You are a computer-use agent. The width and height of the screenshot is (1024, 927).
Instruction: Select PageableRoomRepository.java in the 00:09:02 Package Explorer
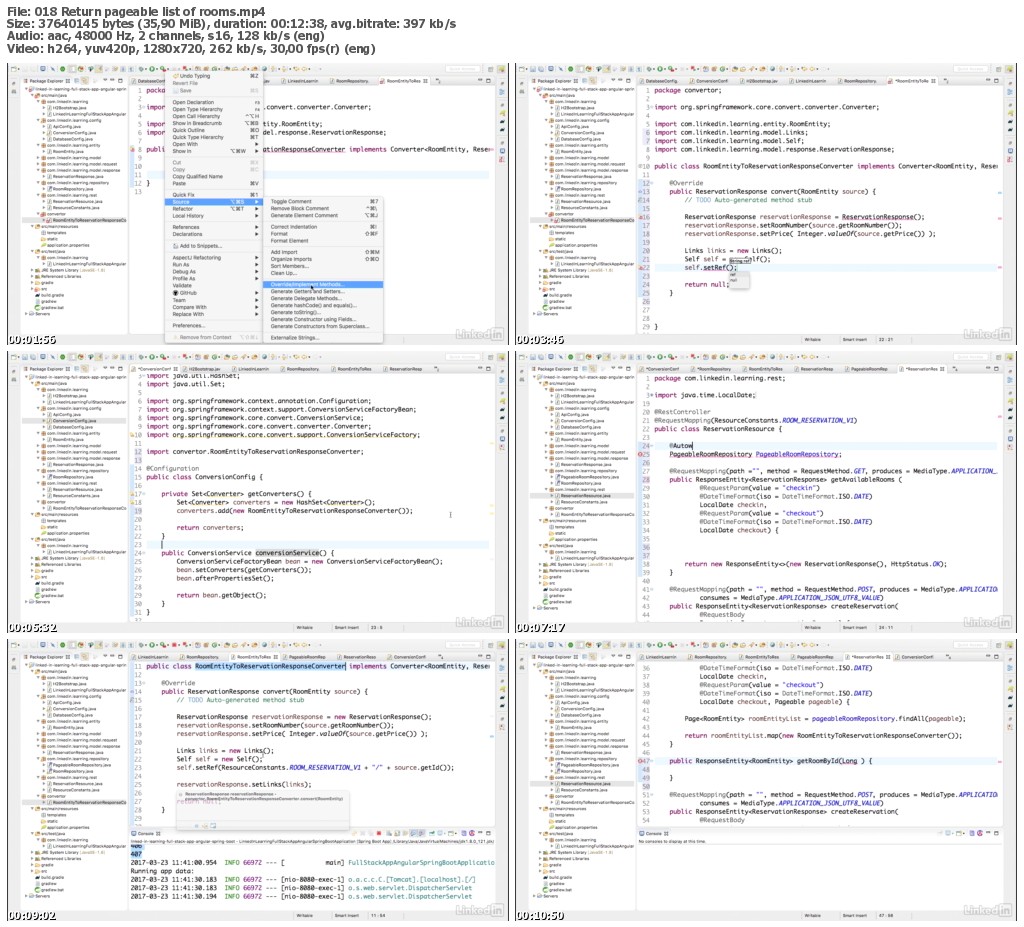coord(82,765)
